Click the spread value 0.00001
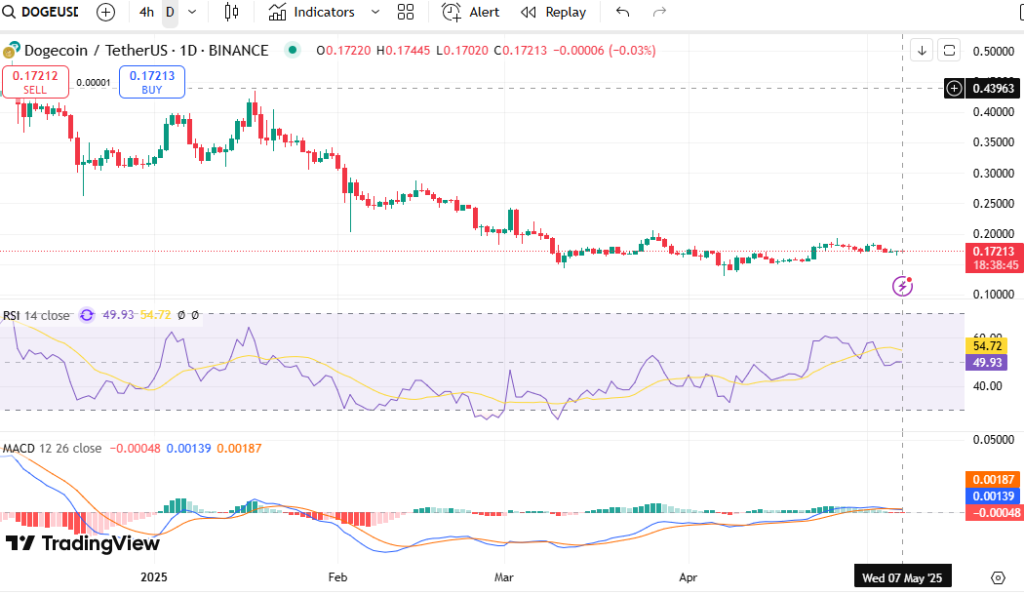Viewport: 1024px width, 595px height. point(93,82)
